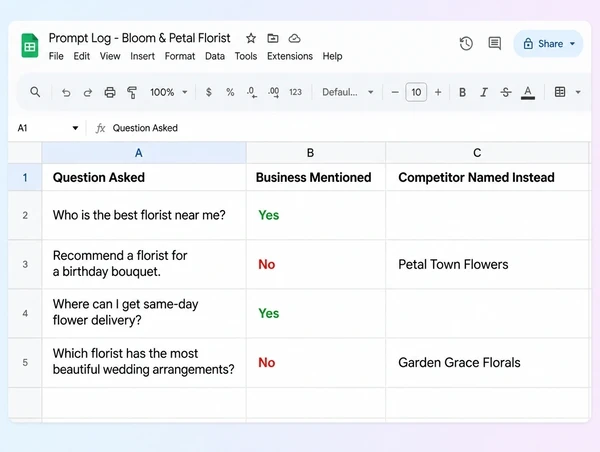Open the Format menu

tap(180, 56)
